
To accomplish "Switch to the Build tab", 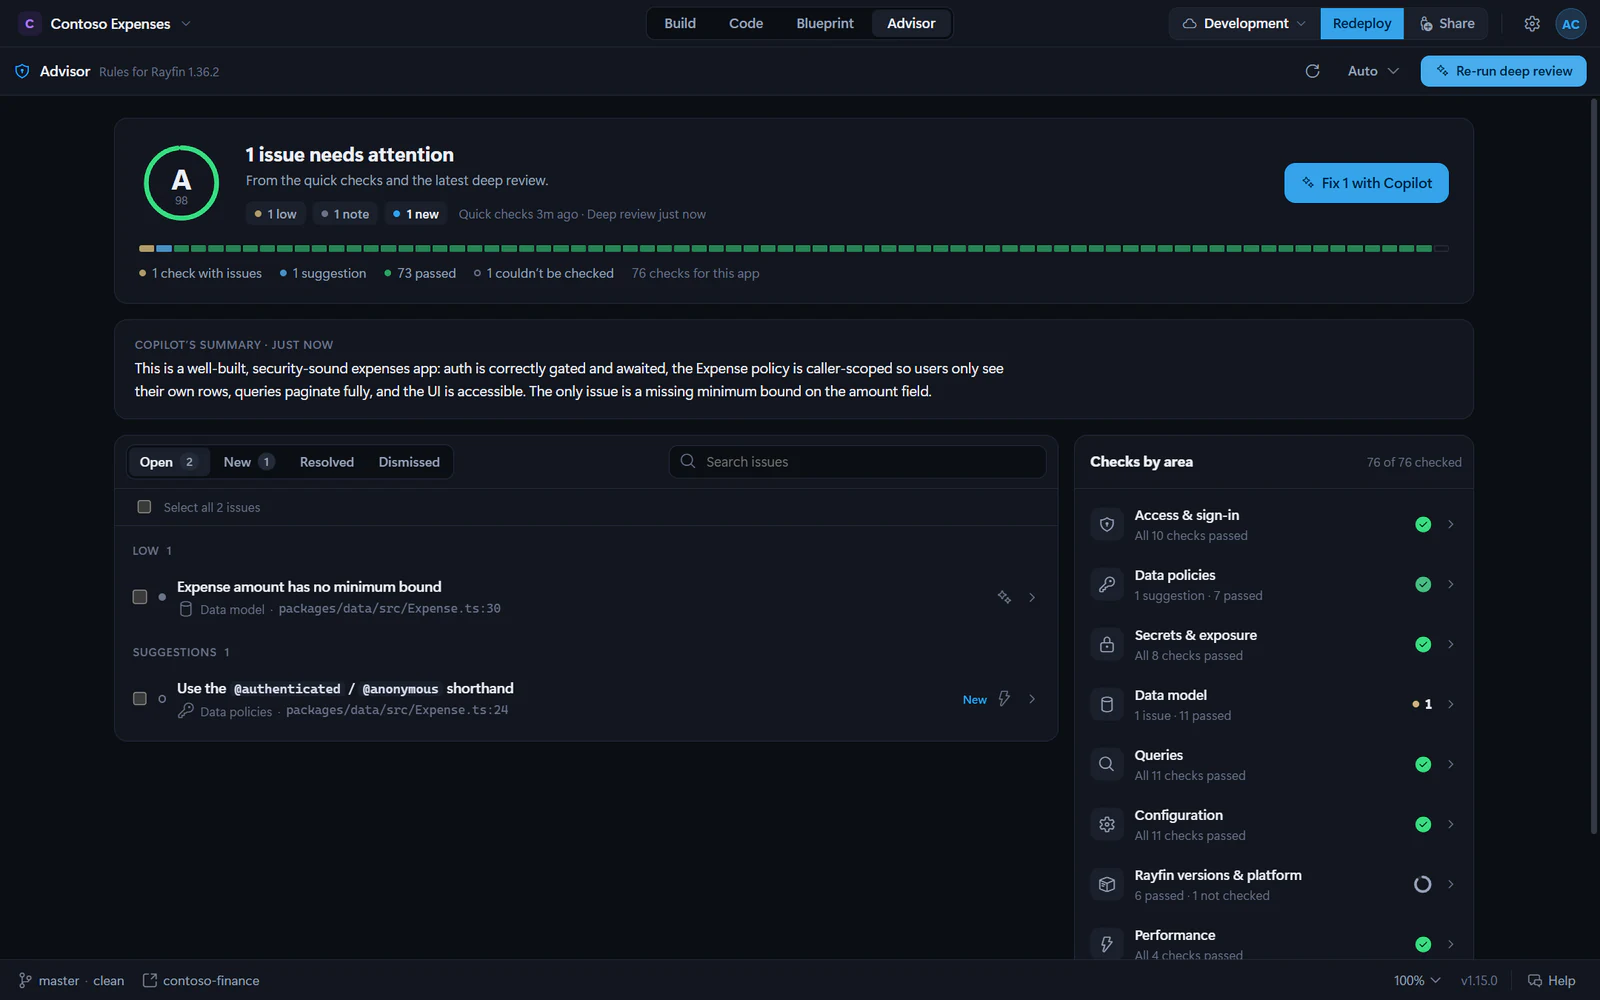I will pyautogui.click(x=680, y=23).
